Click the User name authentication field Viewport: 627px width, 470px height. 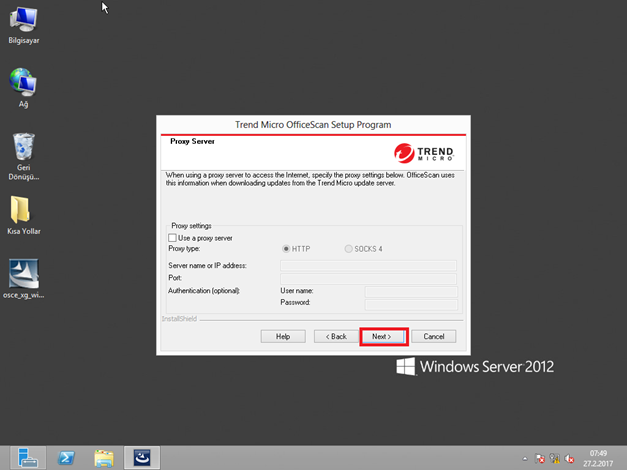tap(411, 292)
